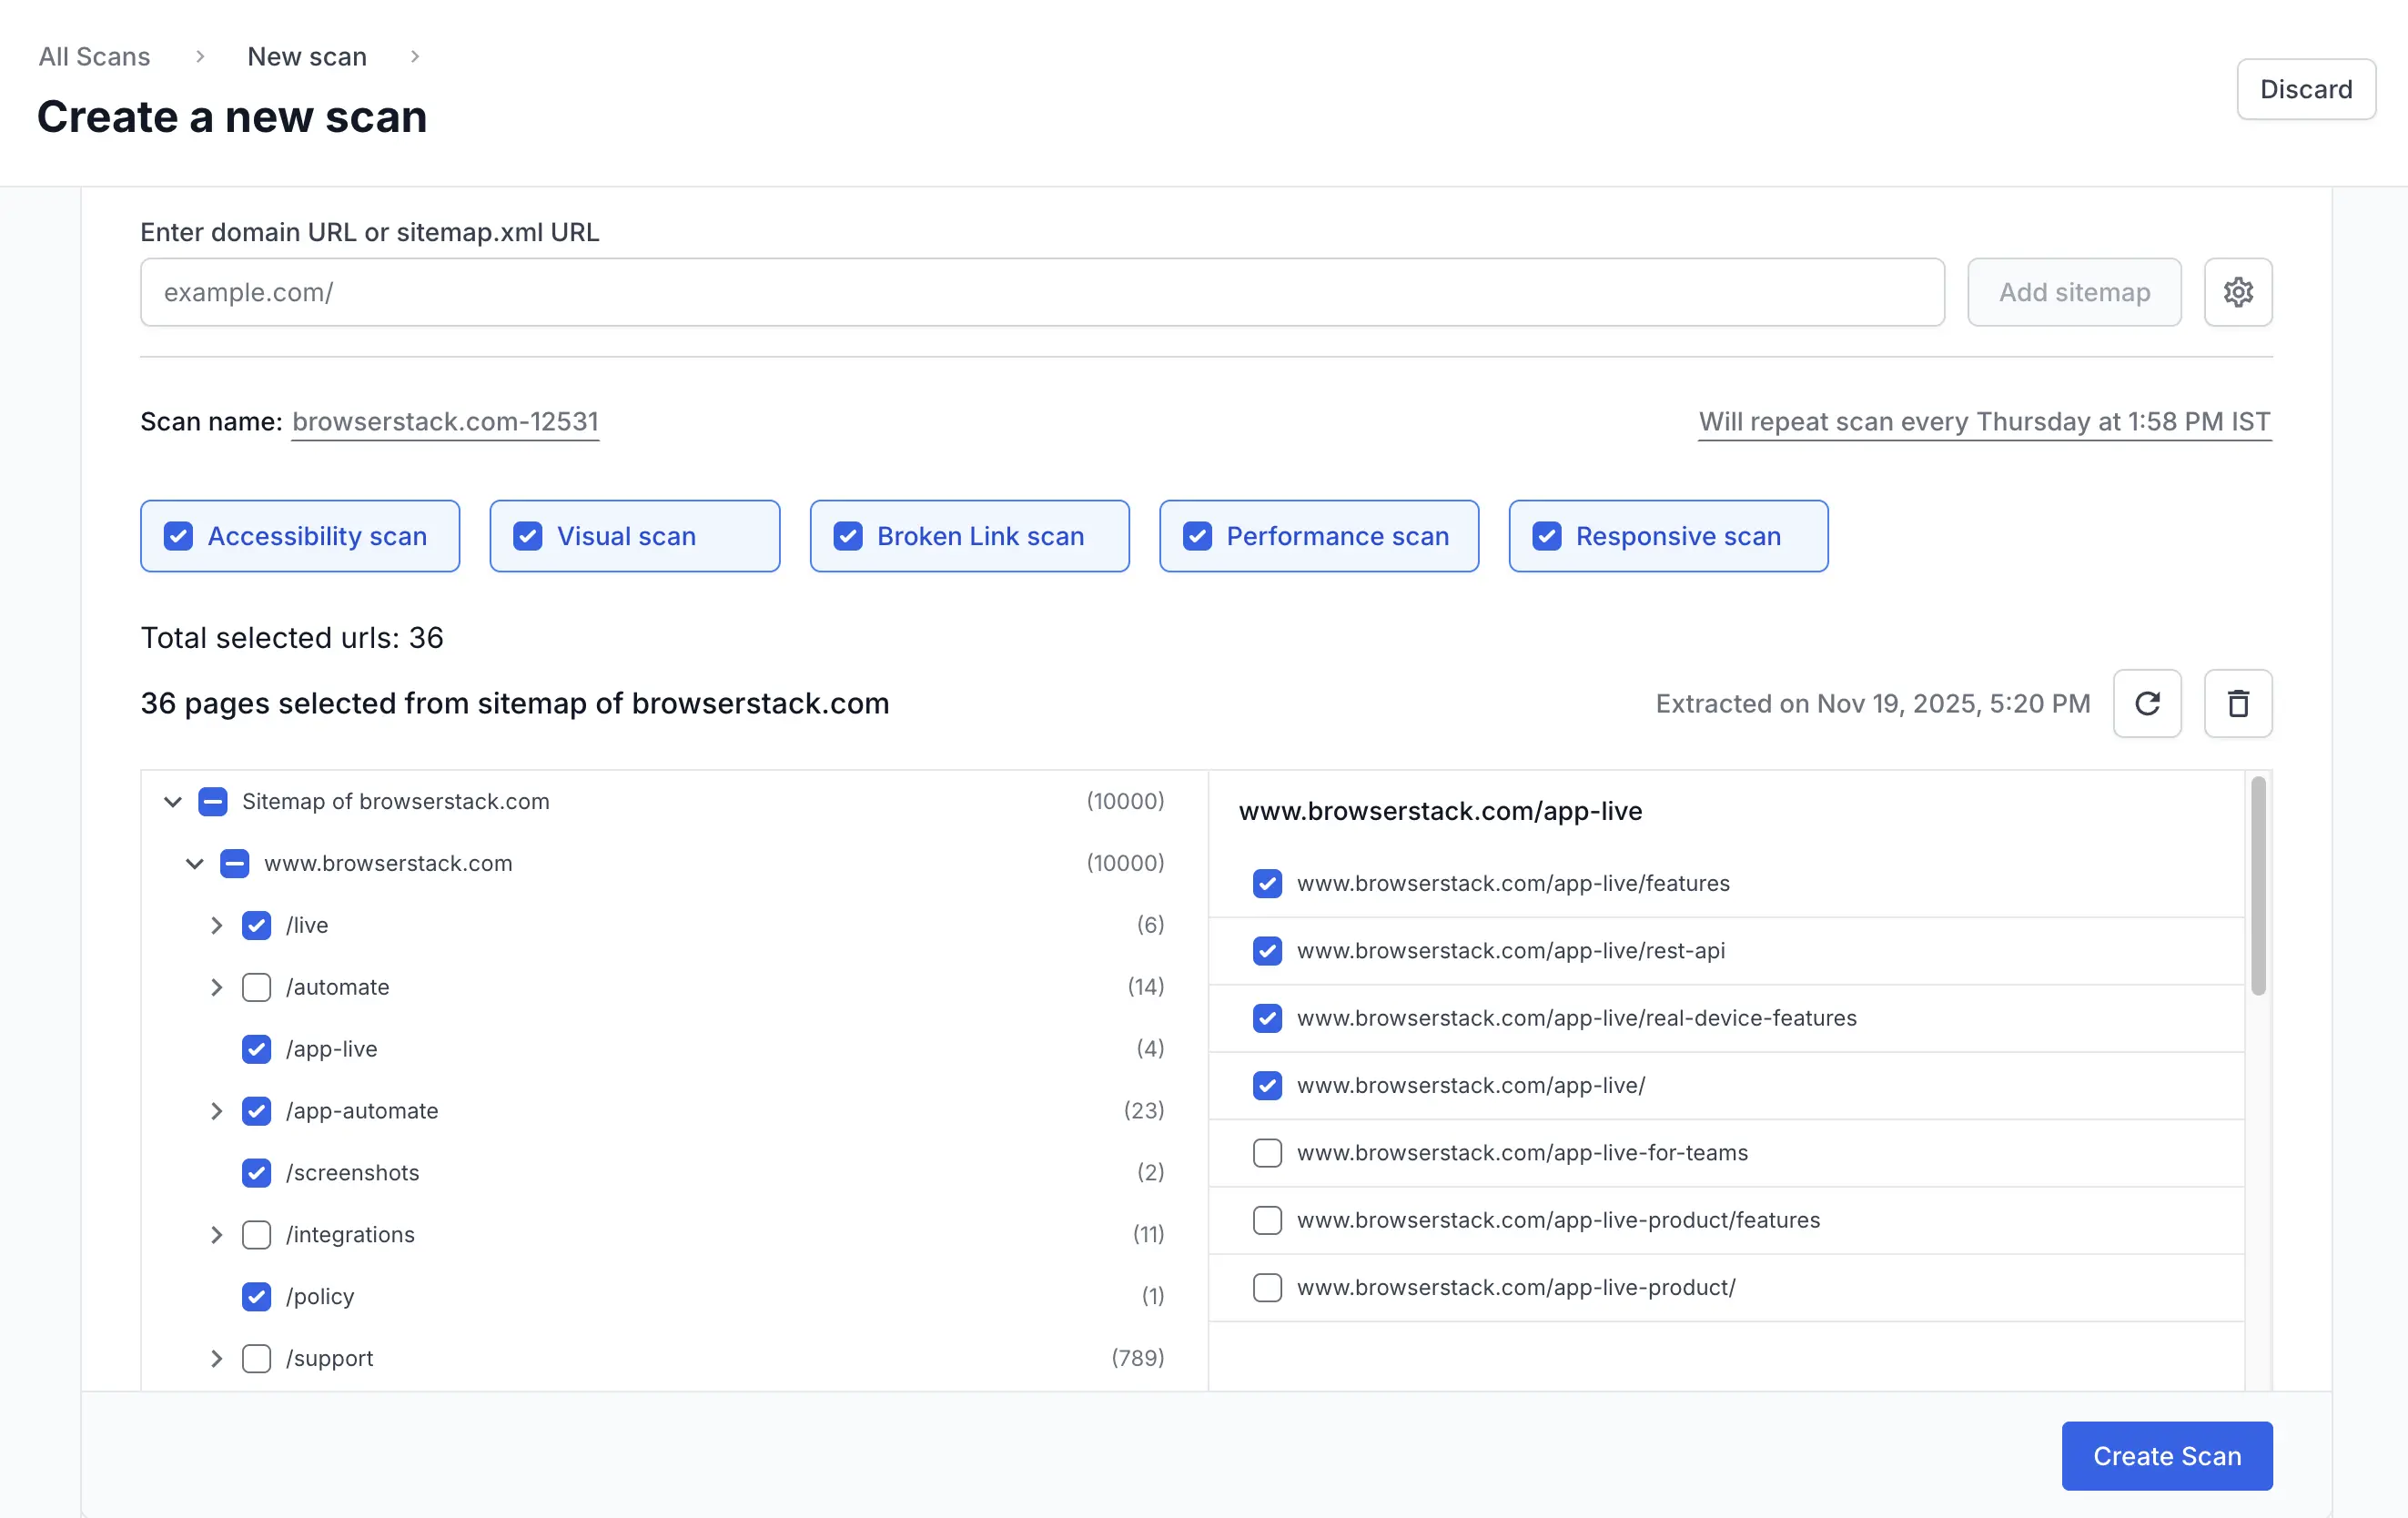Screen dimensions: 2408x1518
Task: Refresh the extracted sitemap
Action: [x=2147, y=703]
